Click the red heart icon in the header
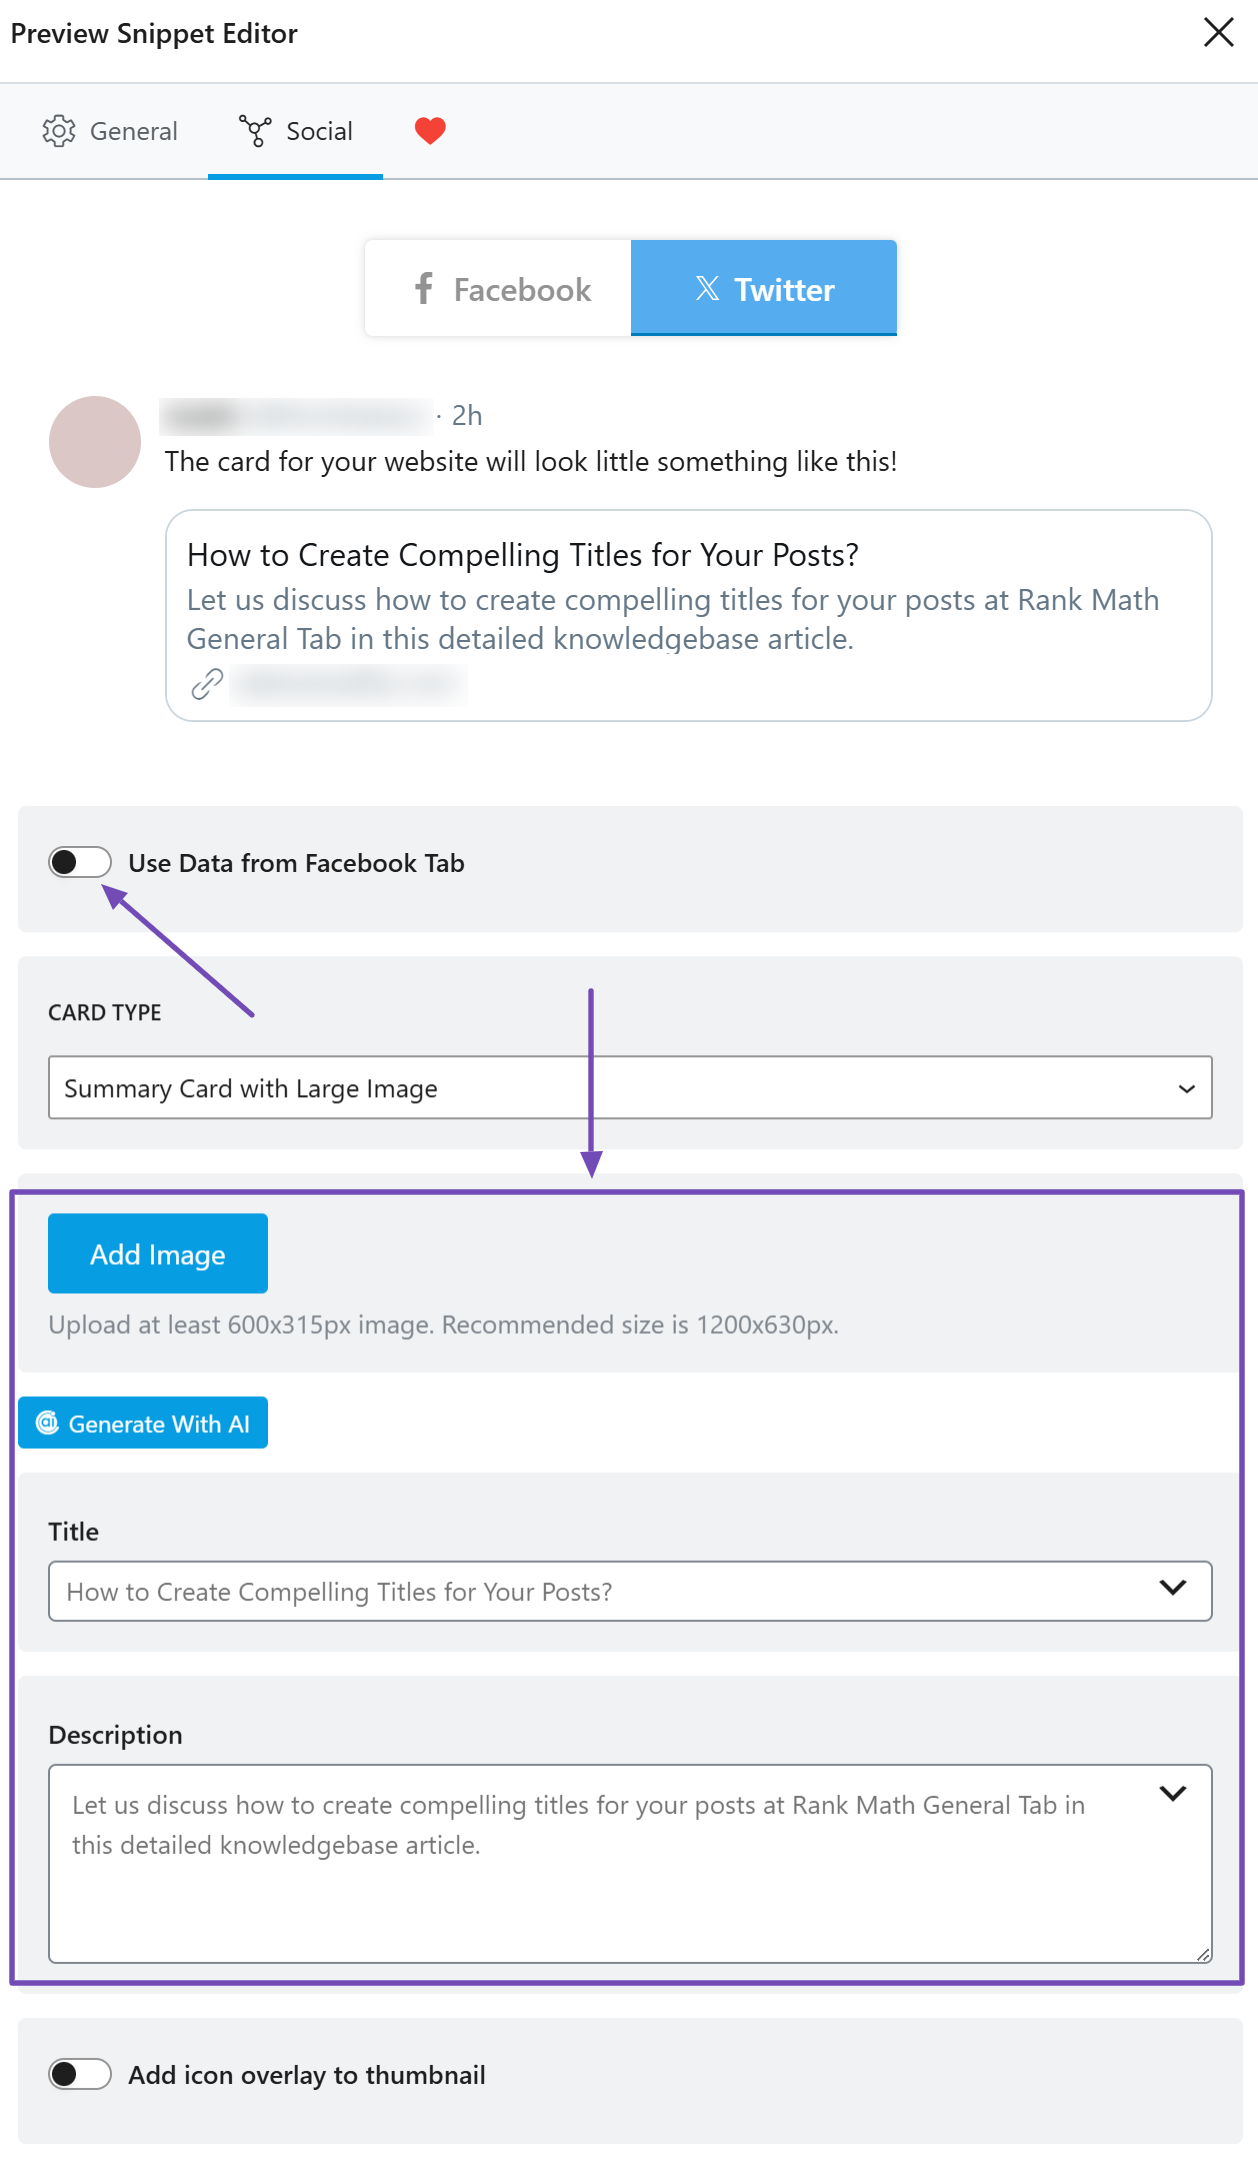 429,130
